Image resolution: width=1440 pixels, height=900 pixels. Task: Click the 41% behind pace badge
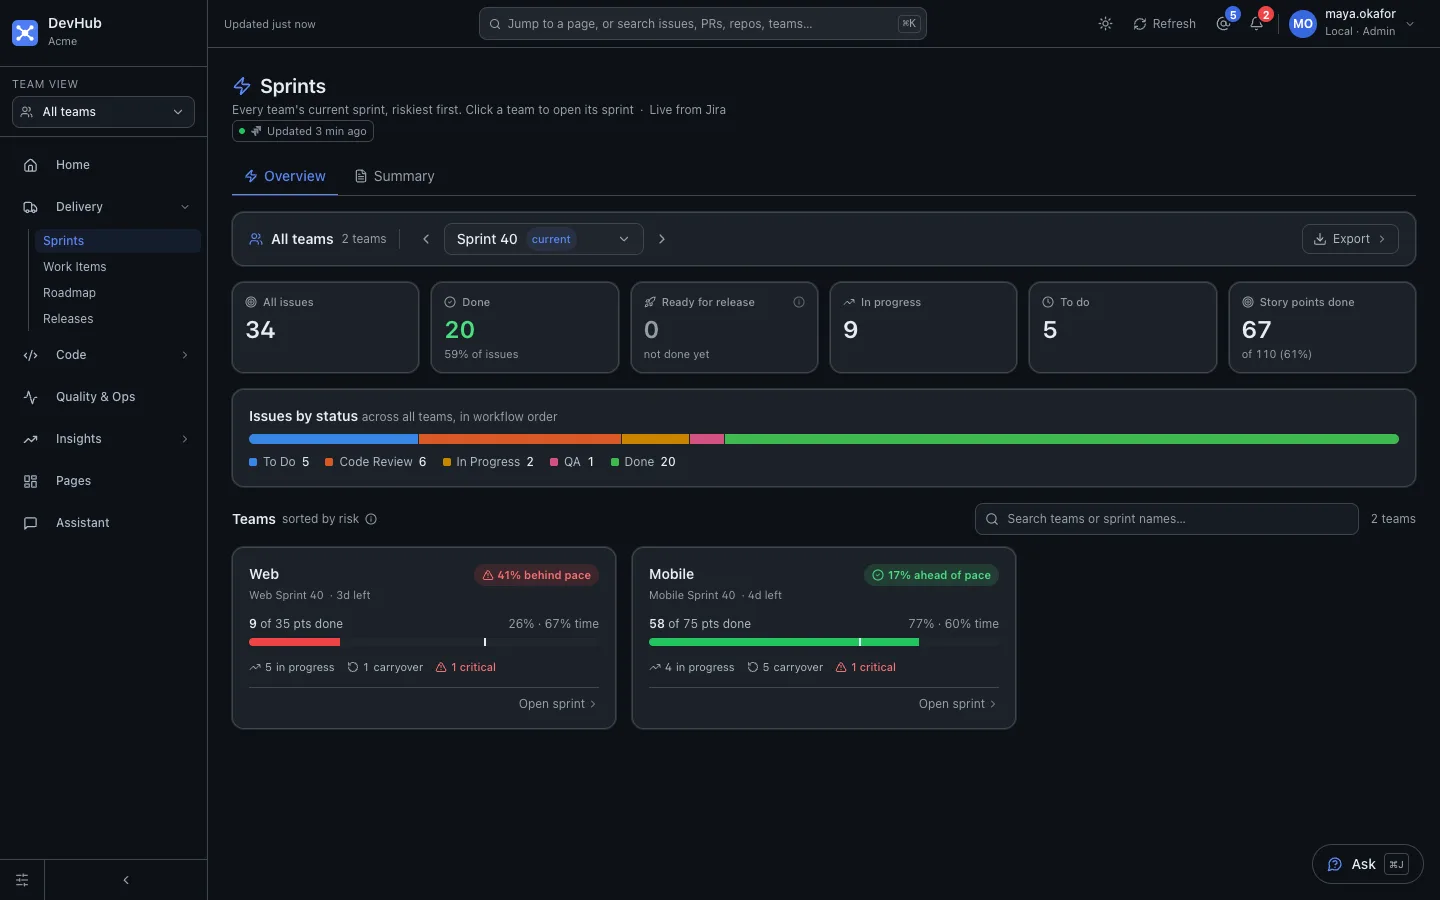[537, 575]
